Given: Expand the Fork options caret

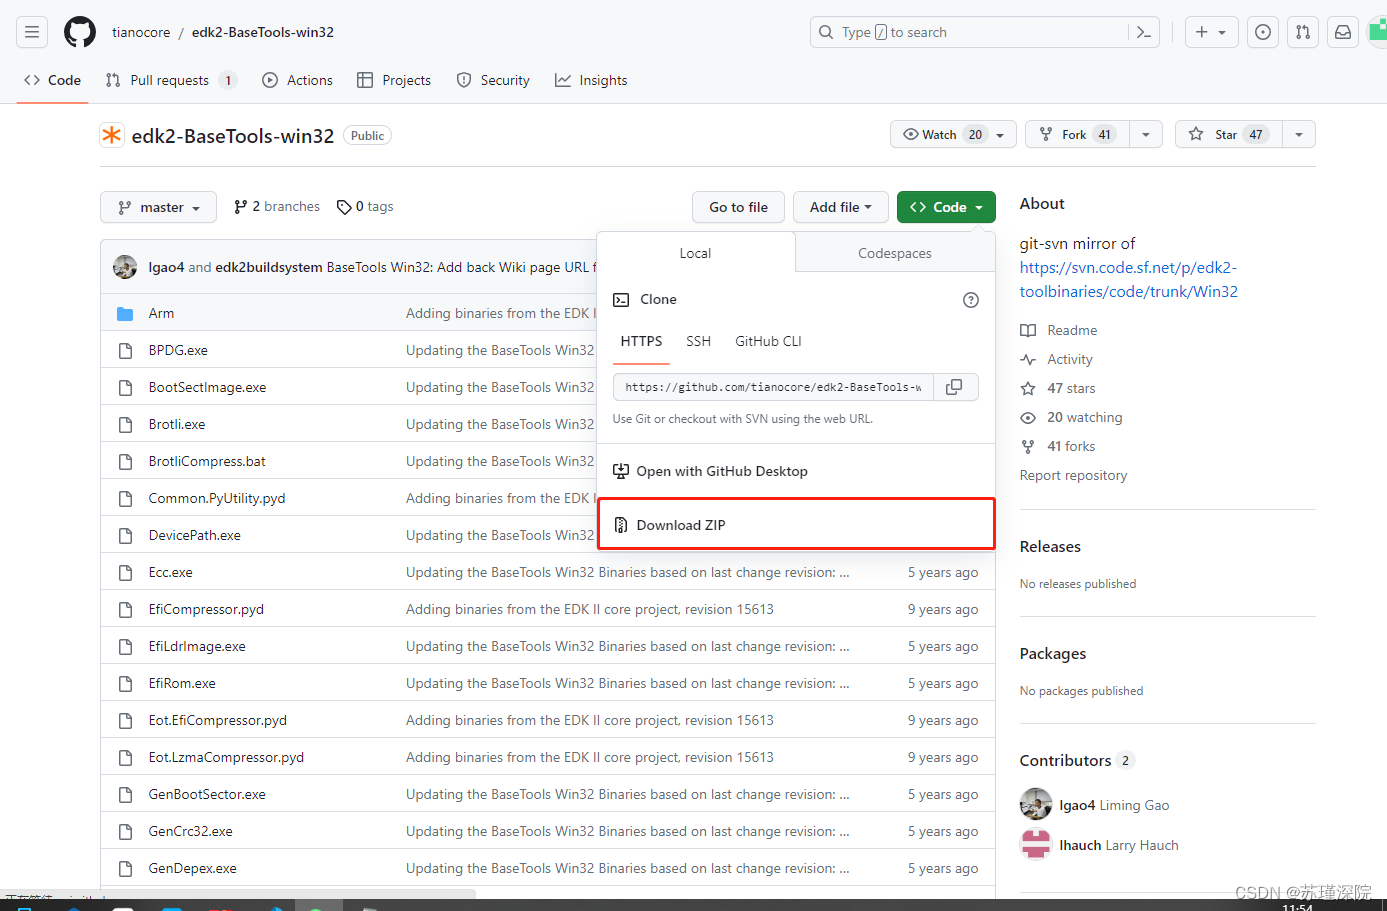Looking at the screenshot, I should click(x=1146, y=134).
